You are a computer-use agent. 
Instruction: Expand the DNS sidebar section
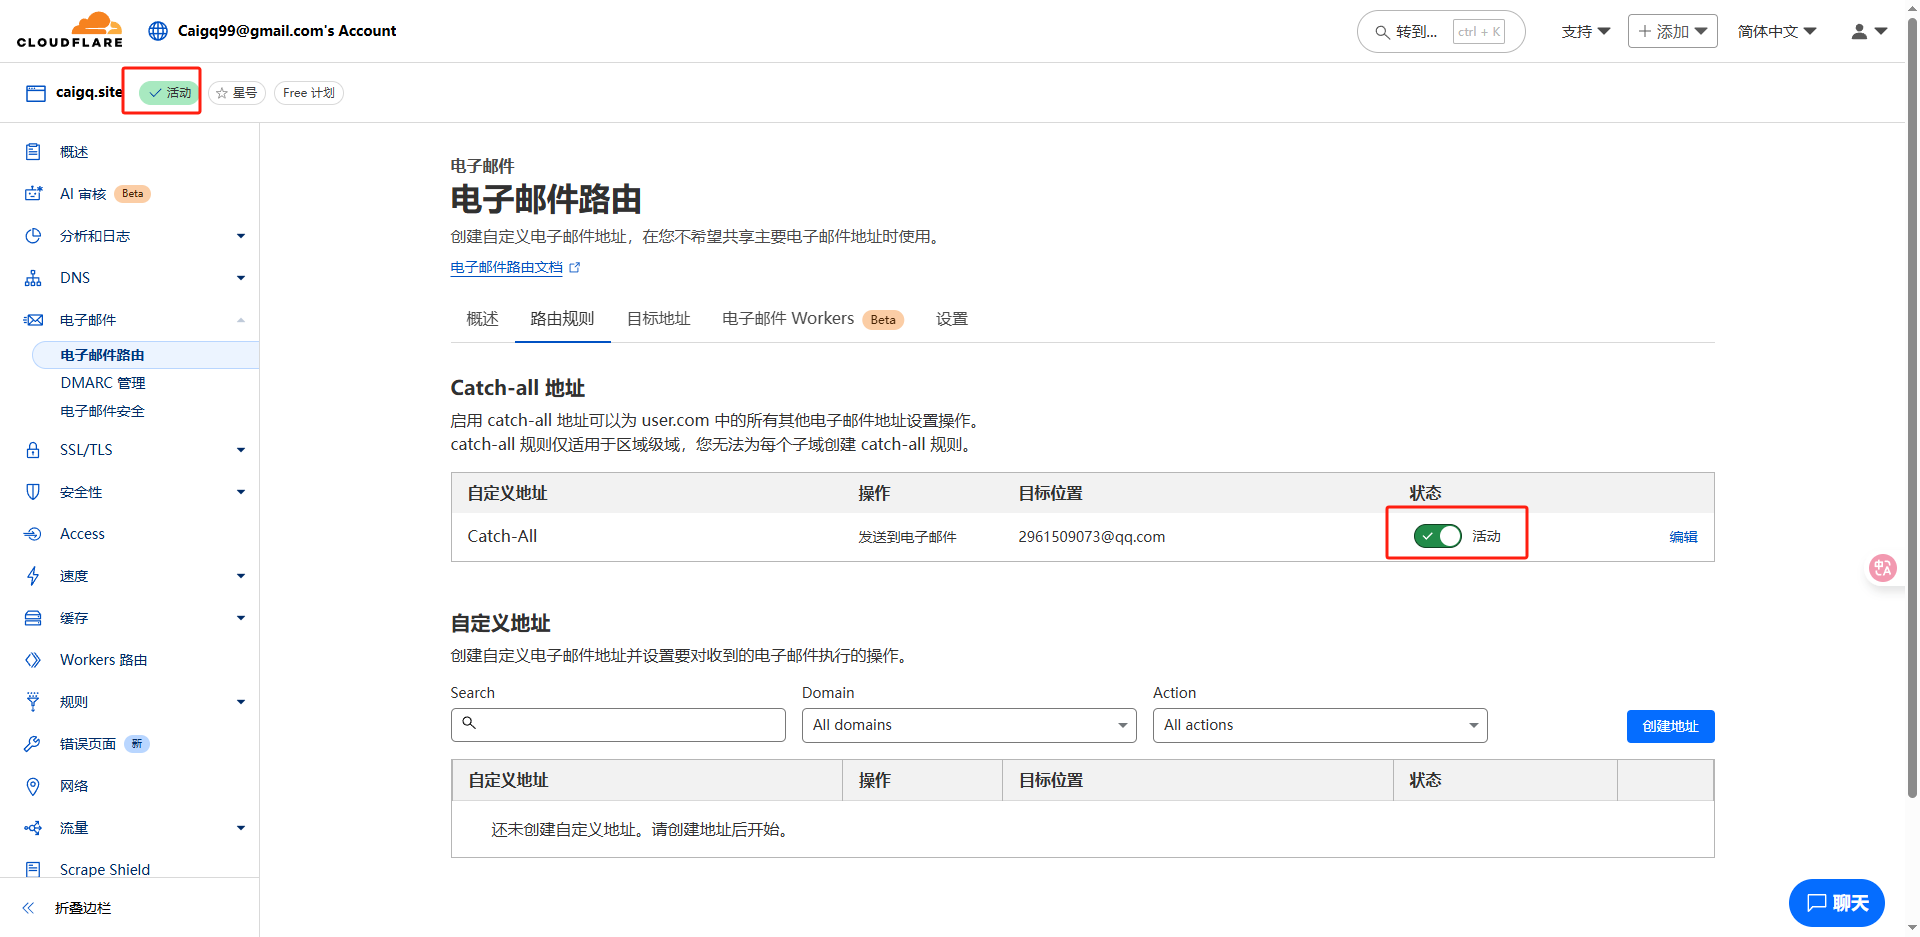coord(75,278)
